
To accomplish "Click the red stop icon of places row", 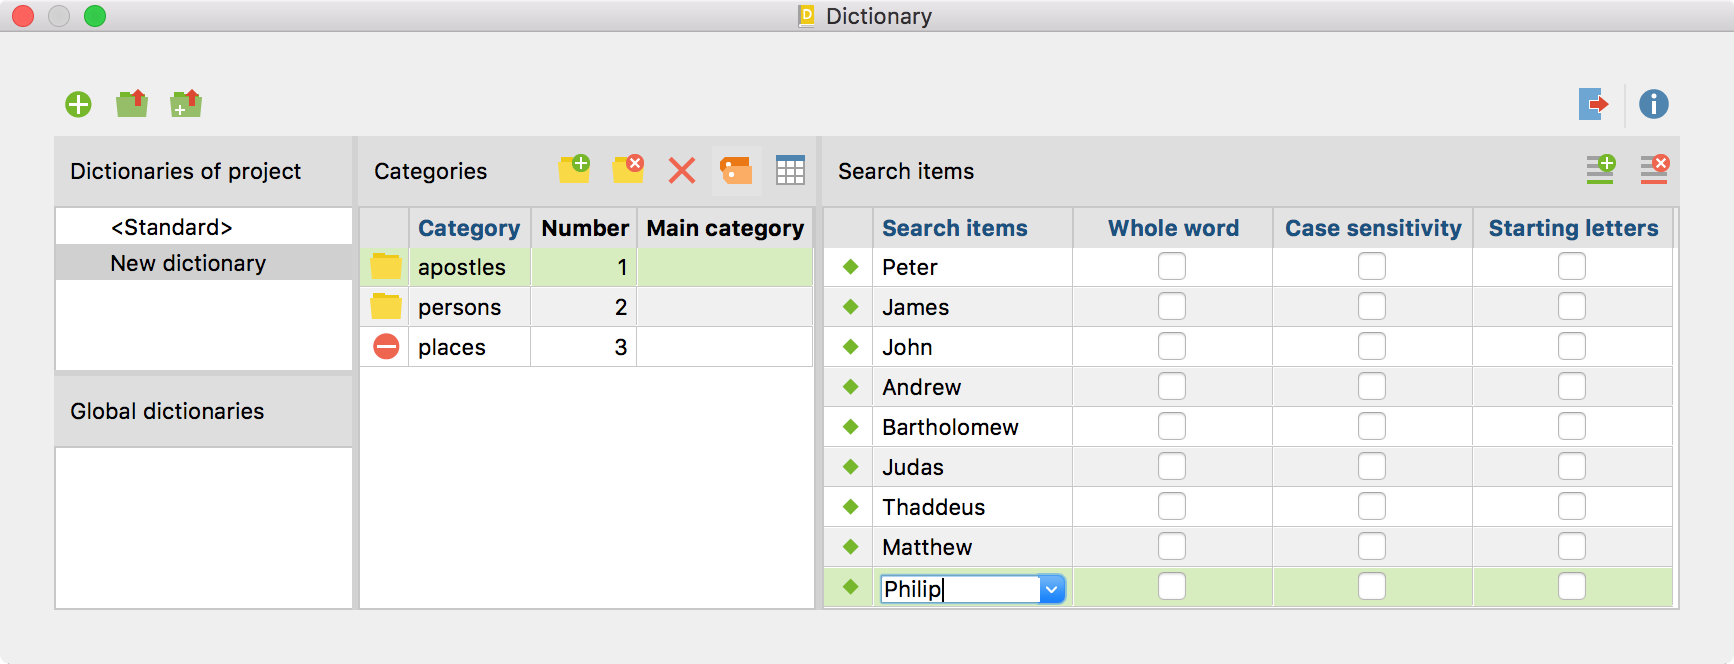I will click(x=386, y=347).
